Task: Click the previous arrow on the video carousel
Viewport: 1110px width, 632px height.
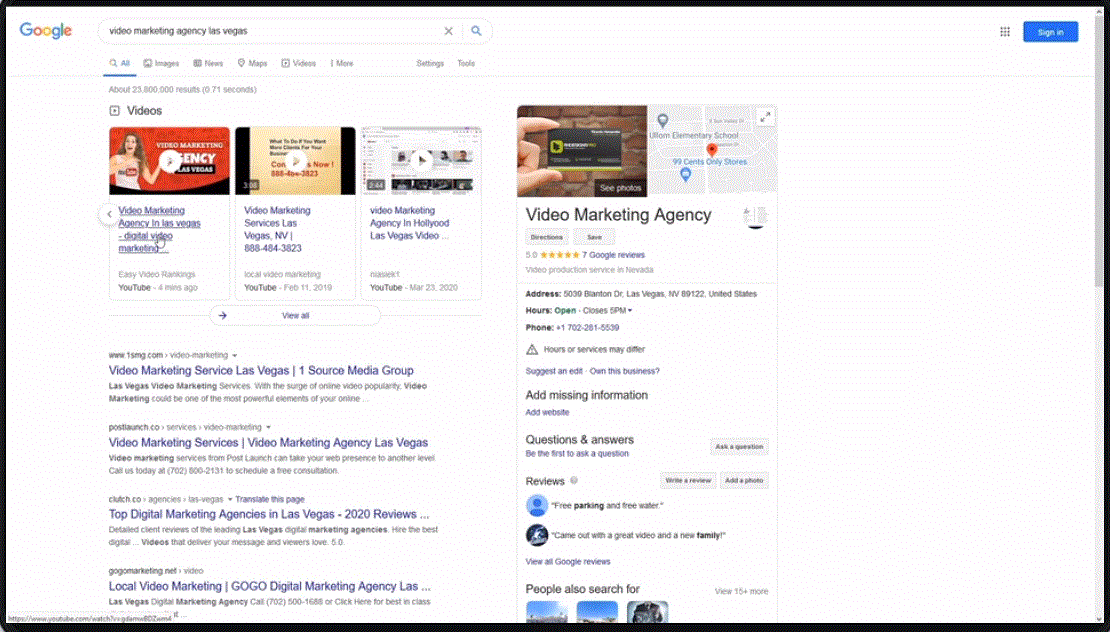Action: [x=109, y=214]
